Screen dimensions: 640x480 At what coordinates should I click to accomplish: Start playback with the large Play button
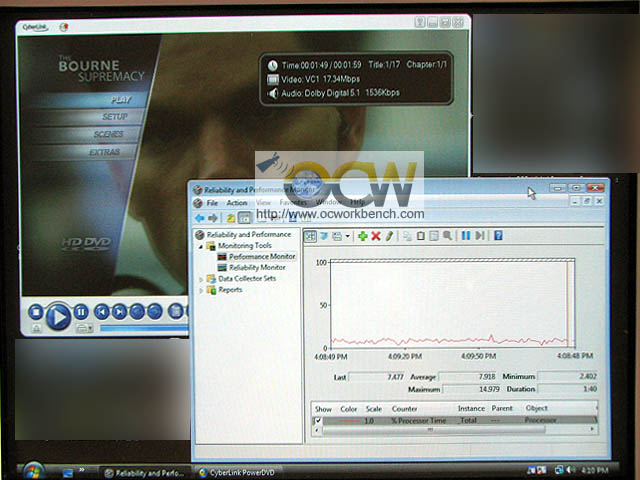click(58, 316)
